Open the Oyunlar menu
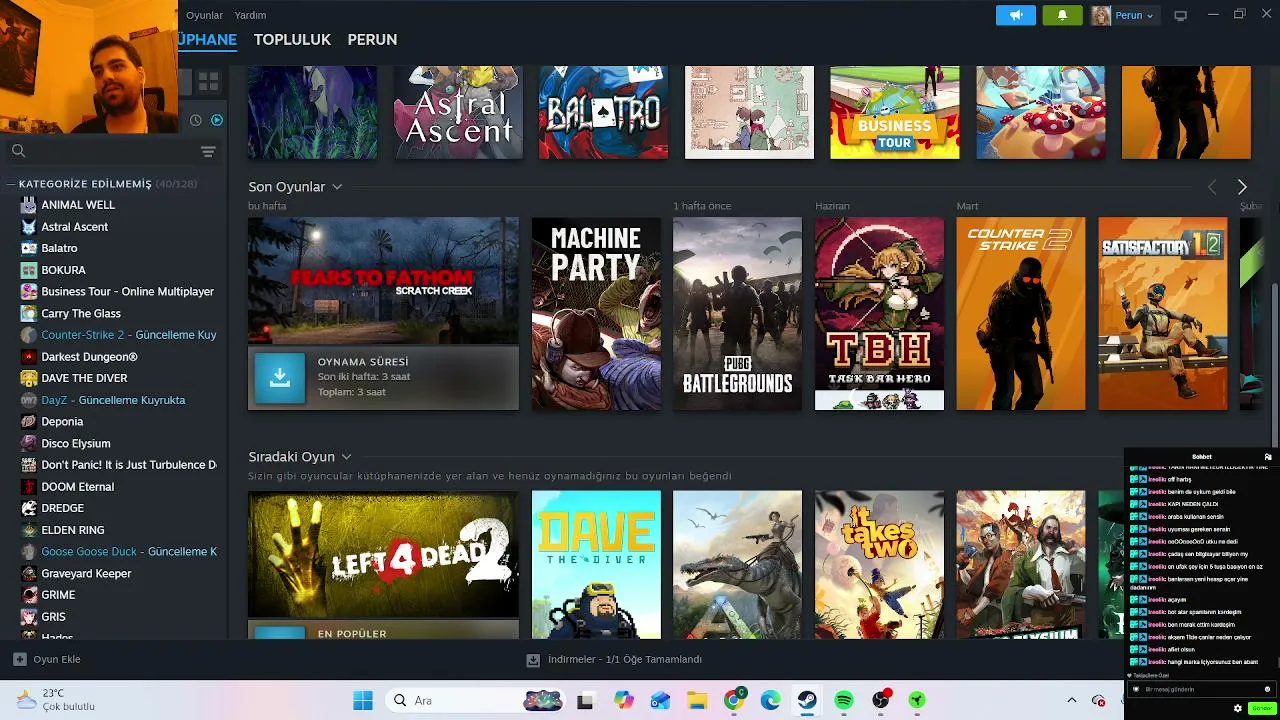Viewport: 1280px width, 720px height. pyautogui.click(x=205, y=15)
